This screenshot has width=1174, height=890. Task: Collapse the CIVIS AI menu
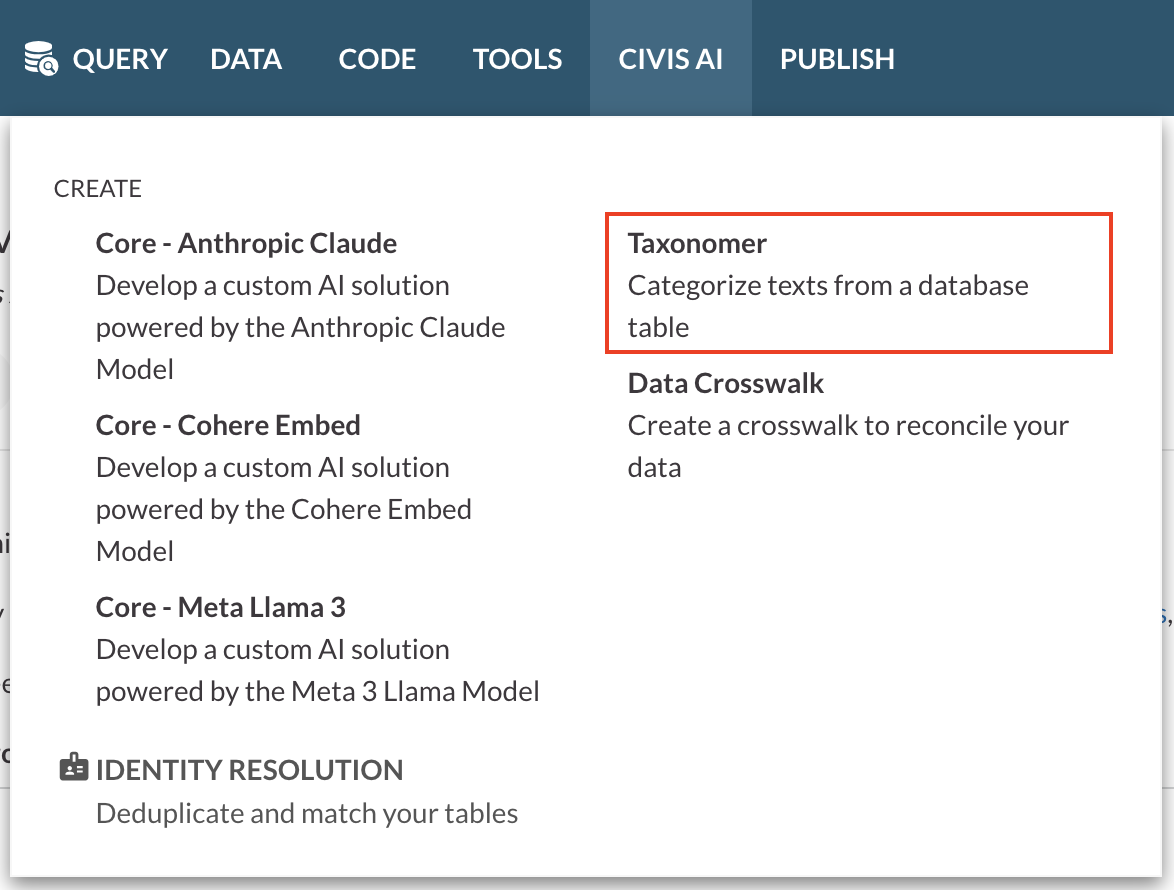(670, 59)
